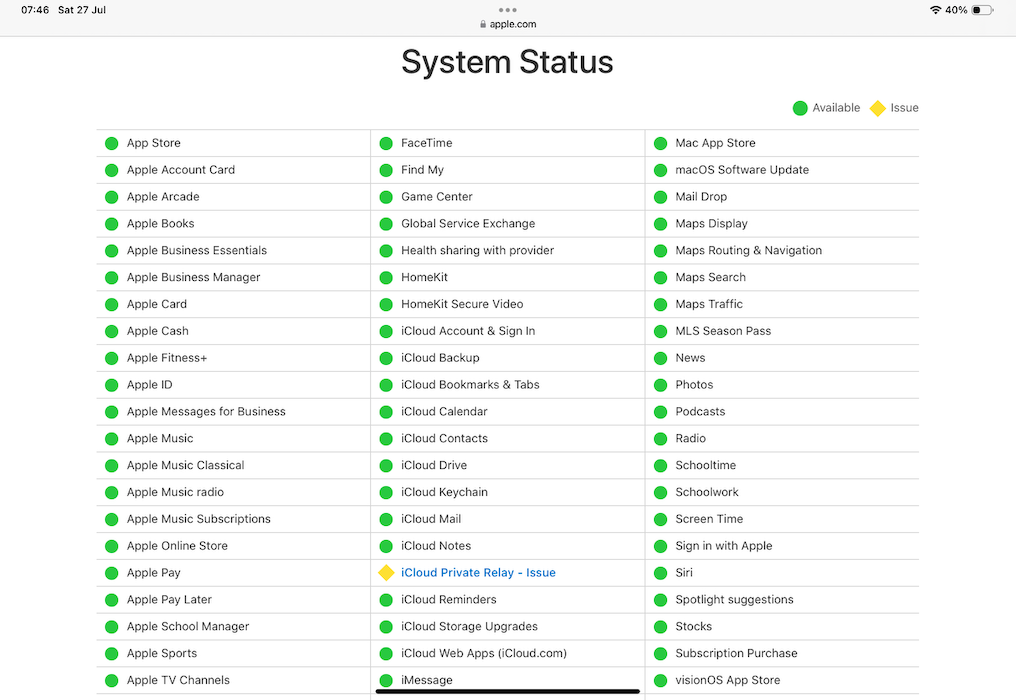The image size is (1016, 700).
Task: Select the MLS Season Pass entry
Action: (x=723, y=331)
